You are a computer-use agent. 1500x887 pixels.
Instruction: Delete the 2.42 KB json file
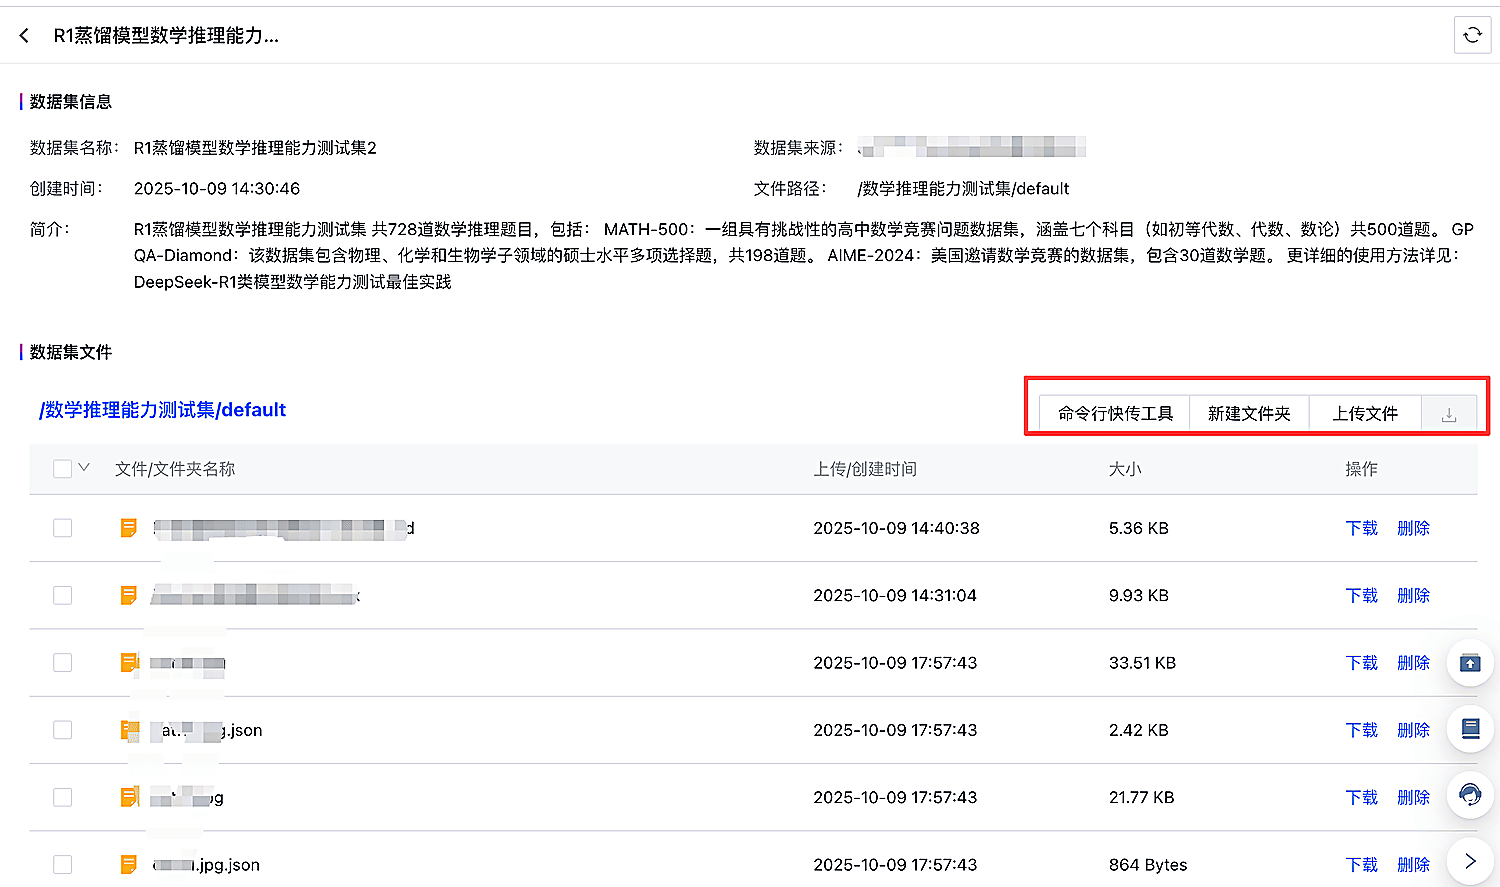[x=1413, y=730]
